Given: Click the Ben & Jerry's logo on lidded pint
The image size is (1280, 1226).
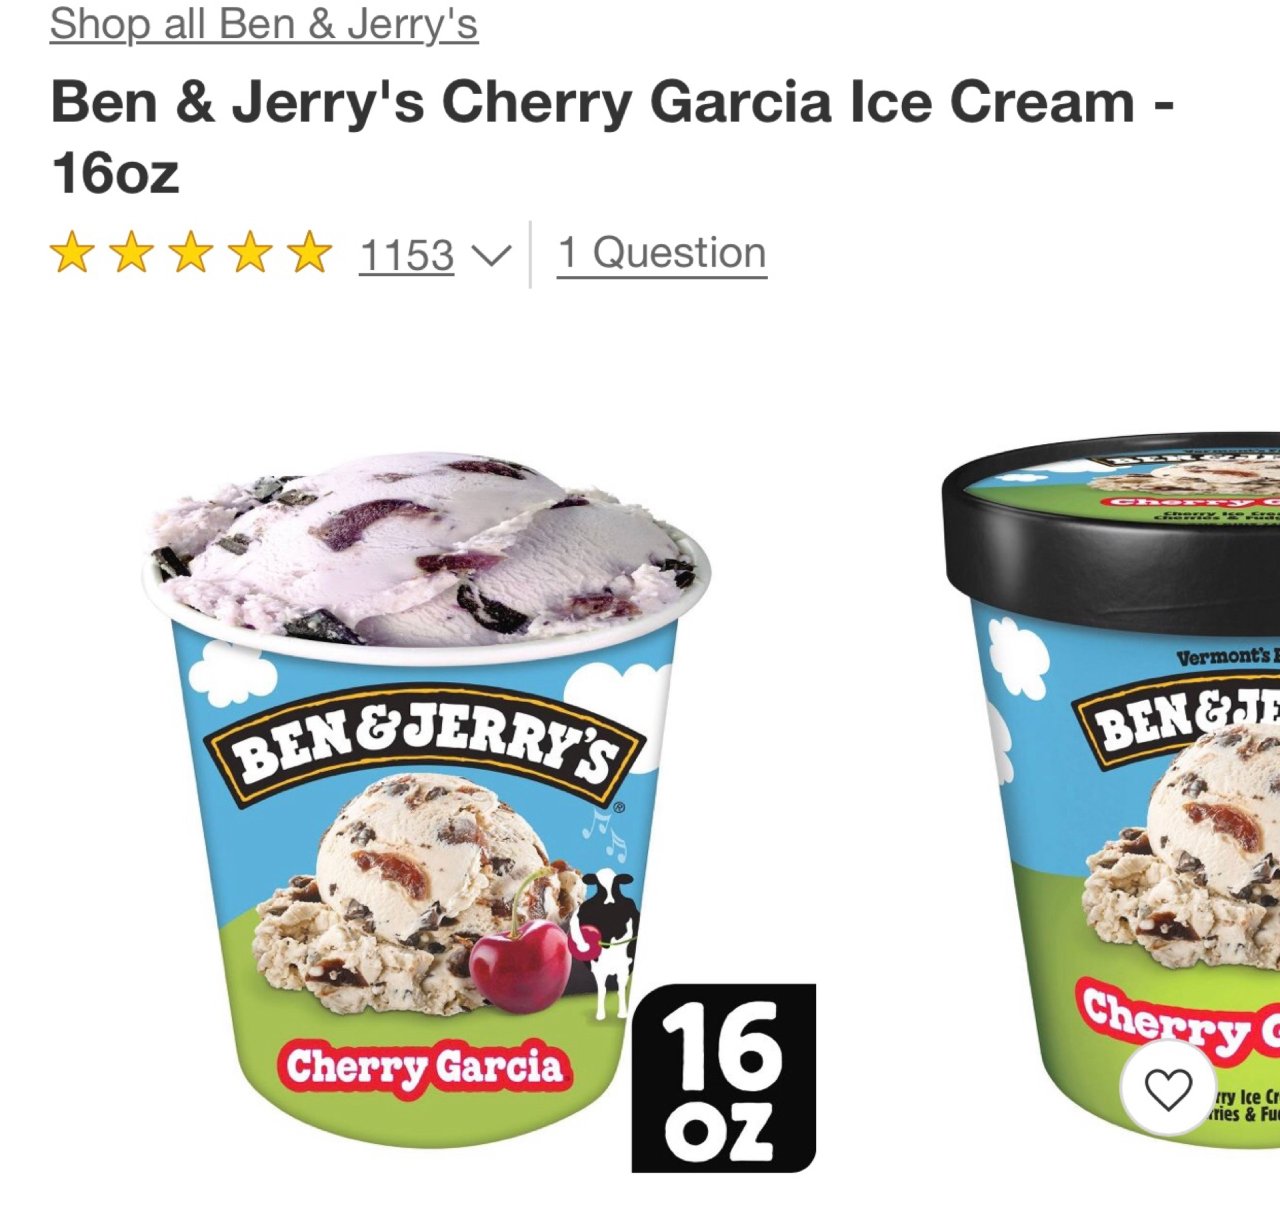Looking at the screenshot, I should [x=1176, y=720].
